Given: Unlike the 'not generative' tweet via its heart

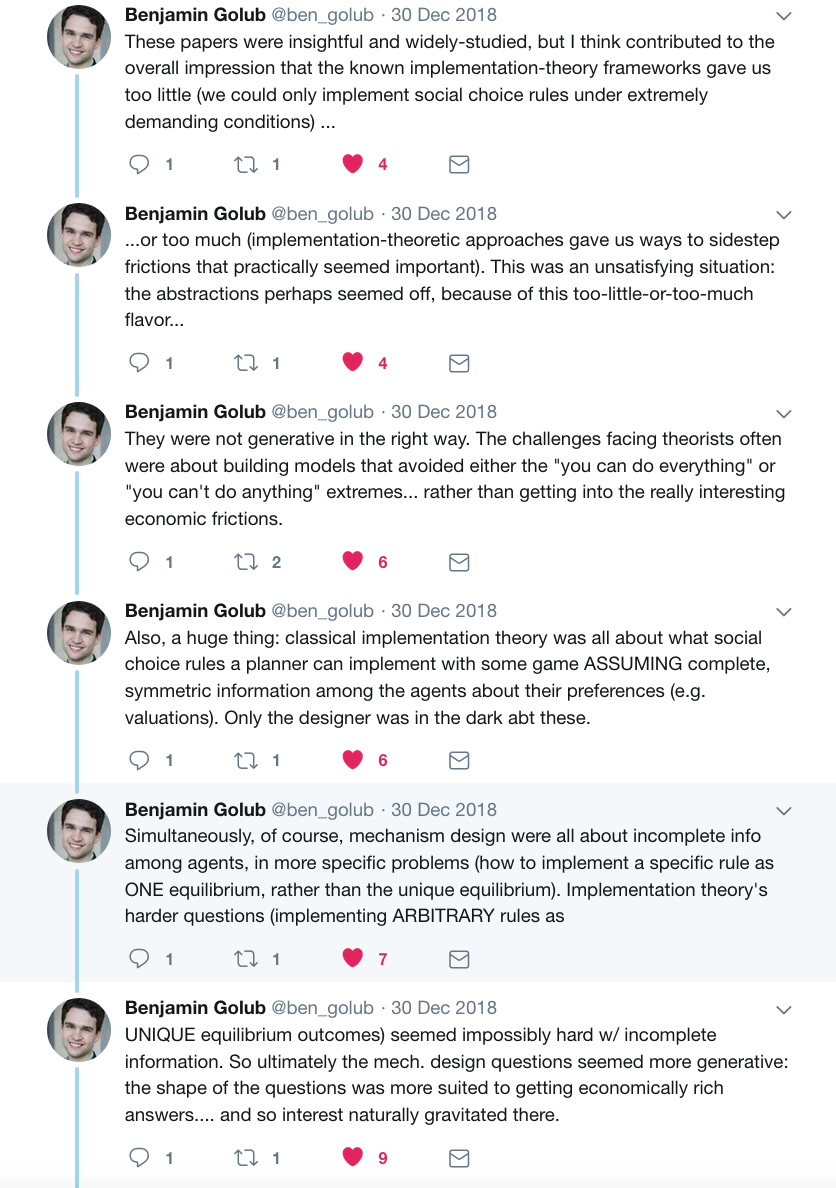Looking at the screenshot, I should 352,561.
